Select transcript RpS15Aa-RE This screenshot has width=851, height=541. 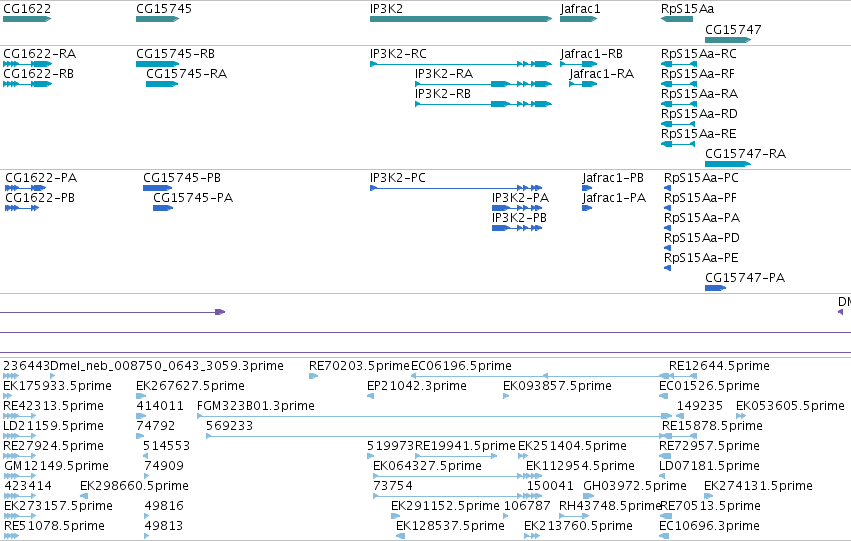(x=698, y=134)
